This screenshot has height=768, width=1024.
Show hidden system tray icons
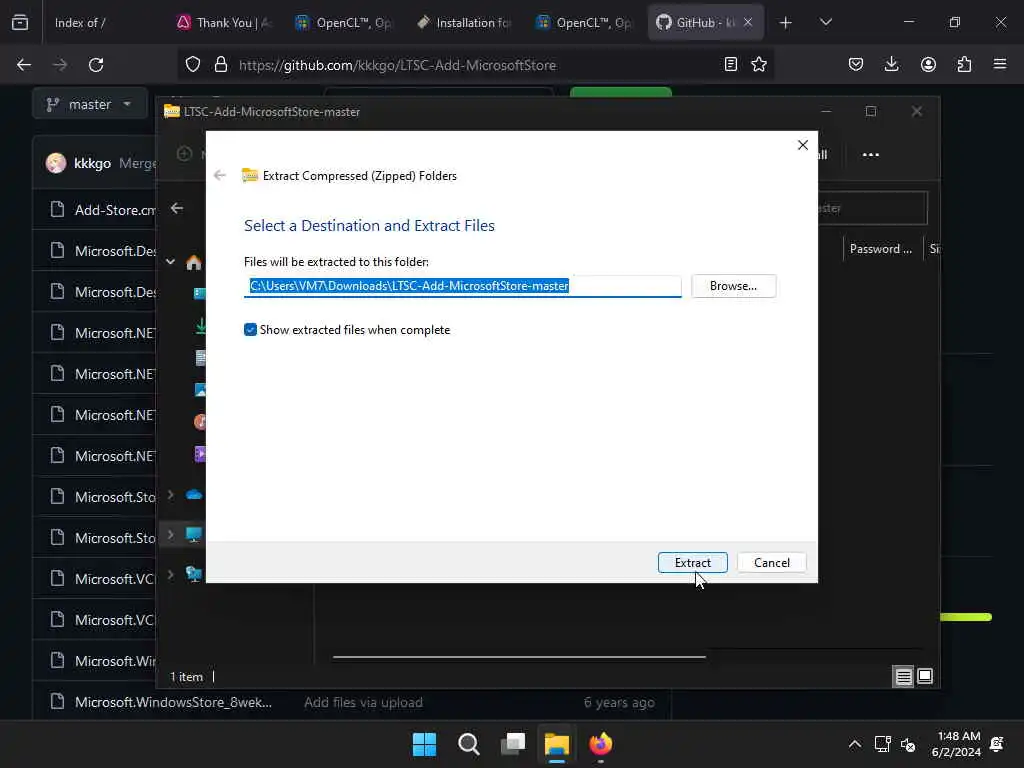pyautogui.click(x=854, y=744)
